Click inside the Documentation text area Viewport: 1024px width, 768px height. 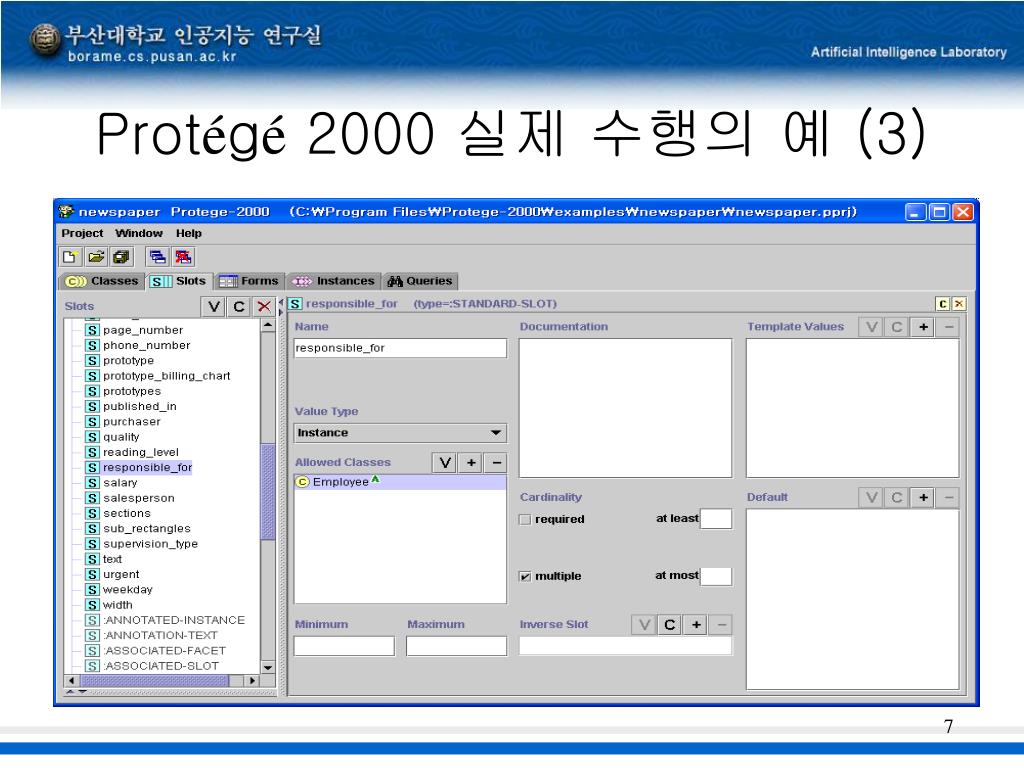[626, 408]
